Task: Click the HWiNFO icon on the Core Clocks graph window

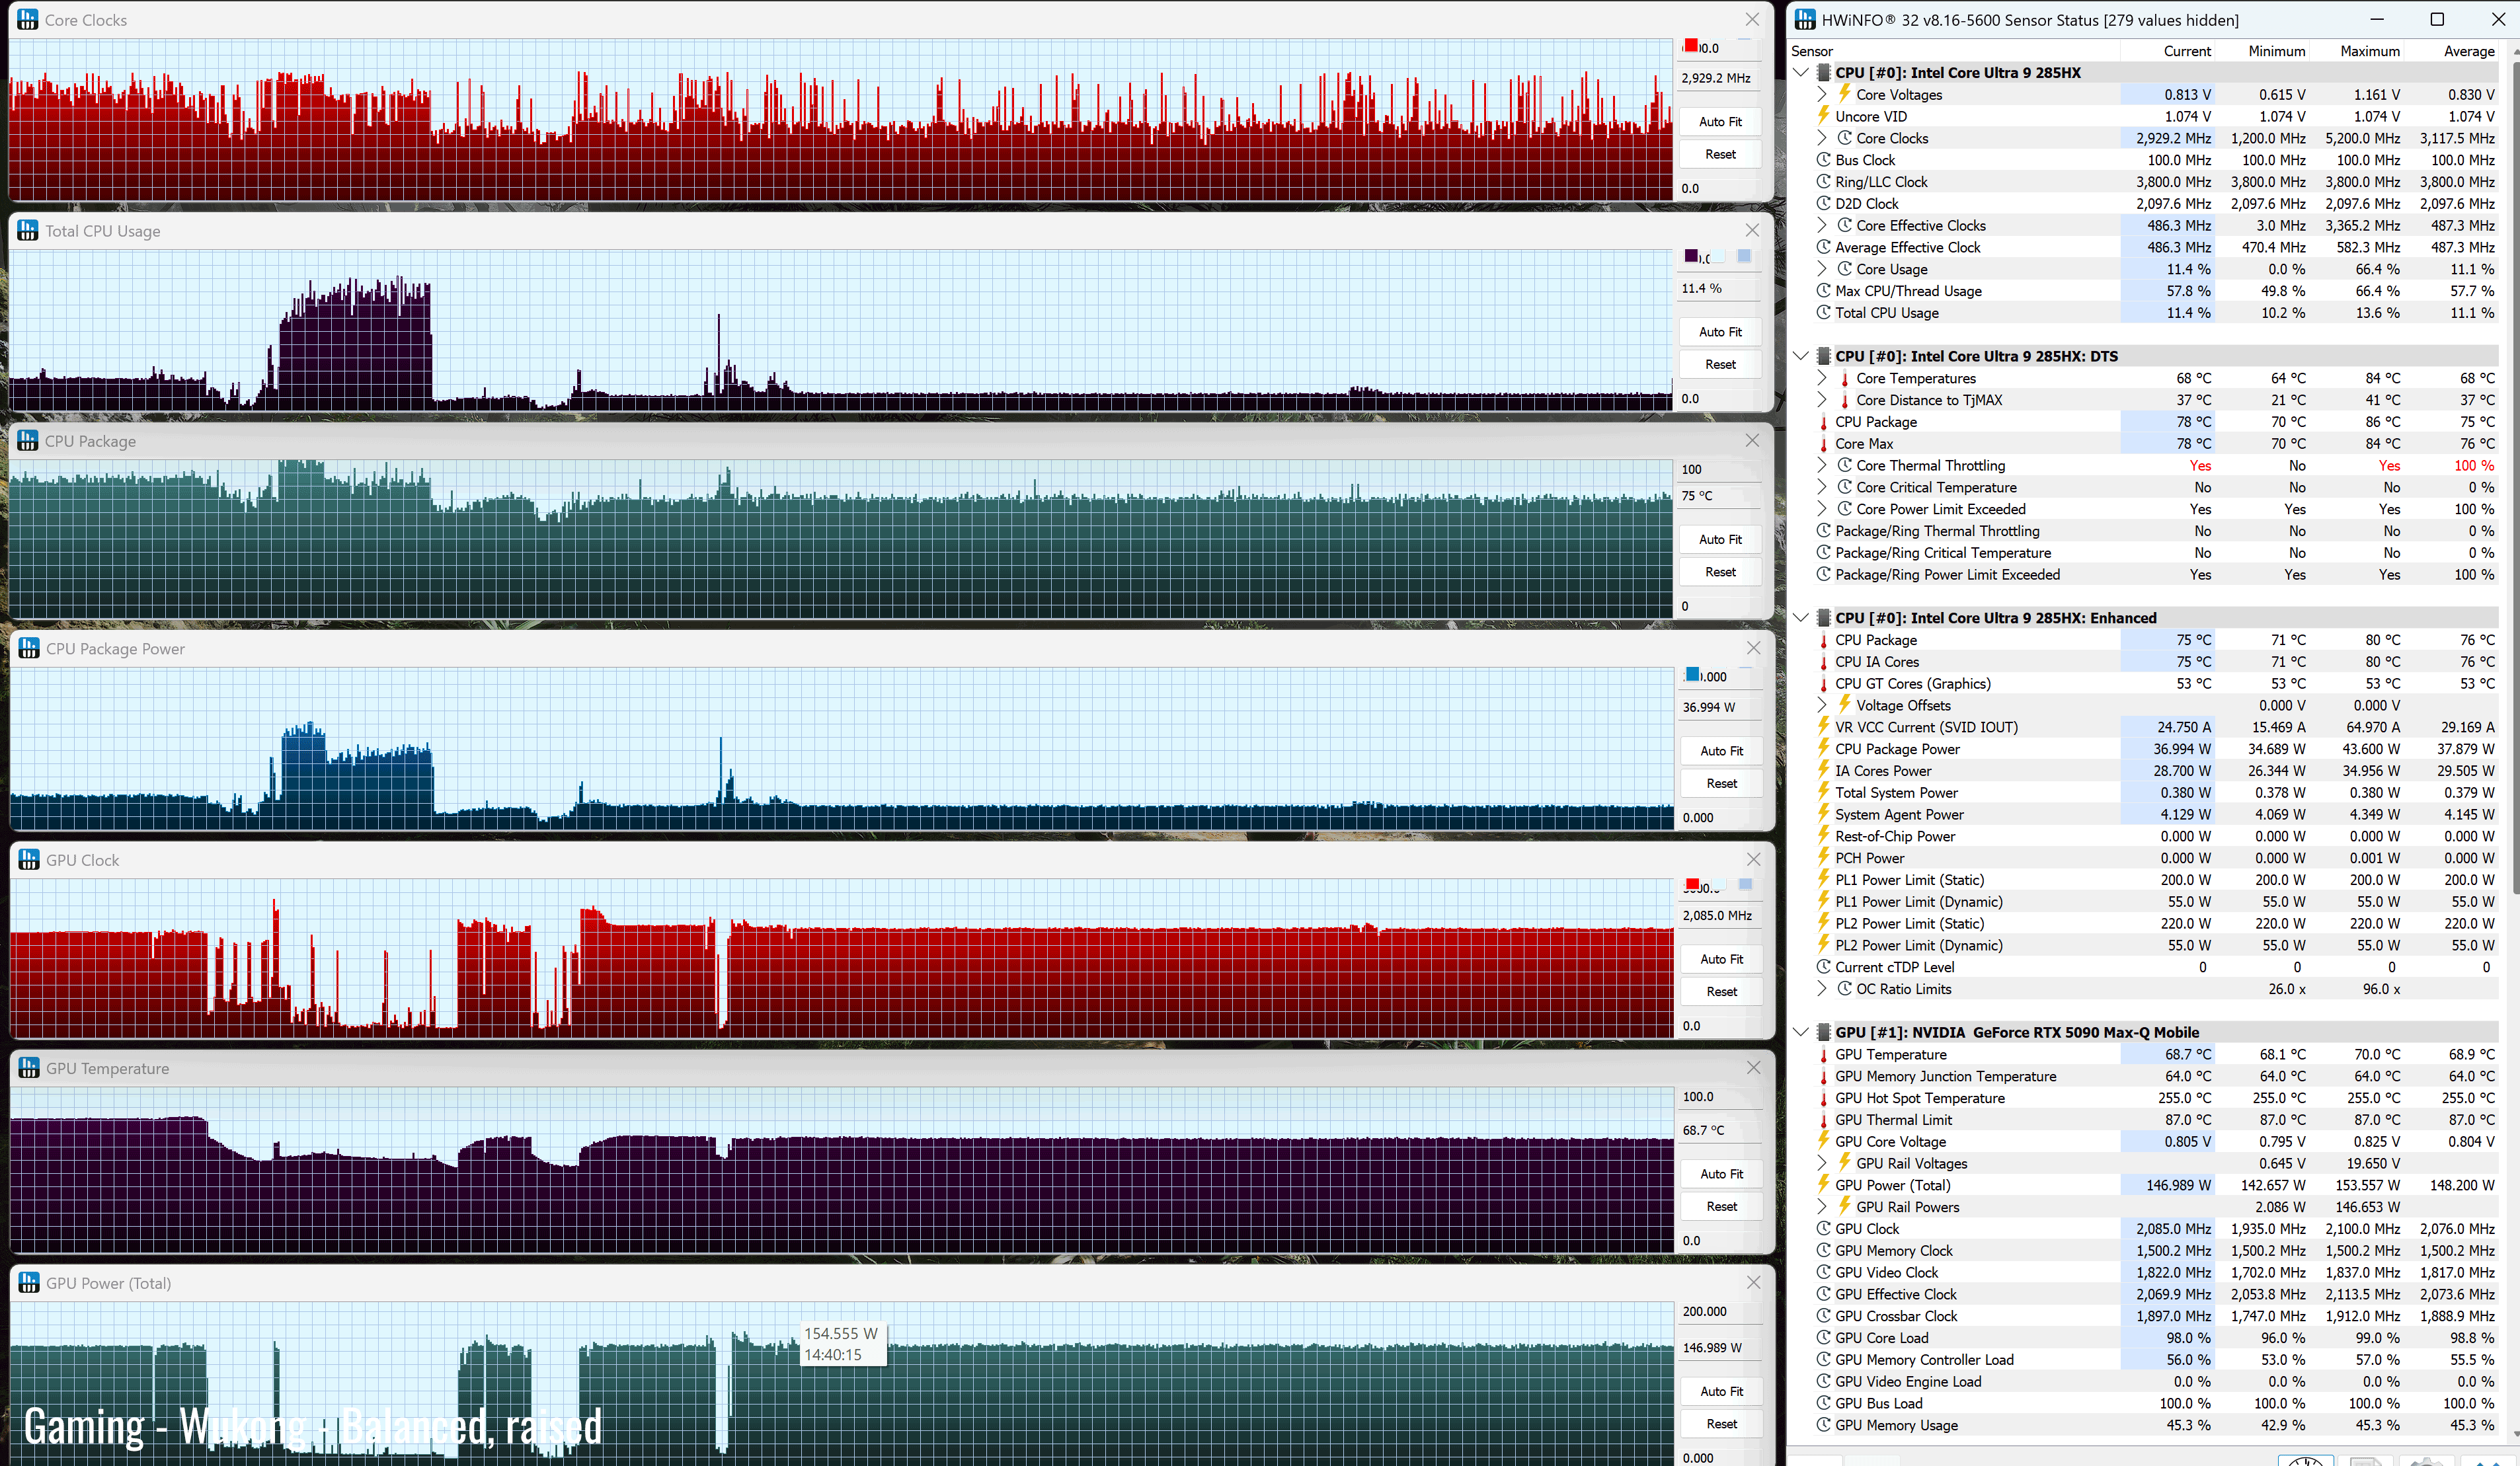Action: pos(28,20)
